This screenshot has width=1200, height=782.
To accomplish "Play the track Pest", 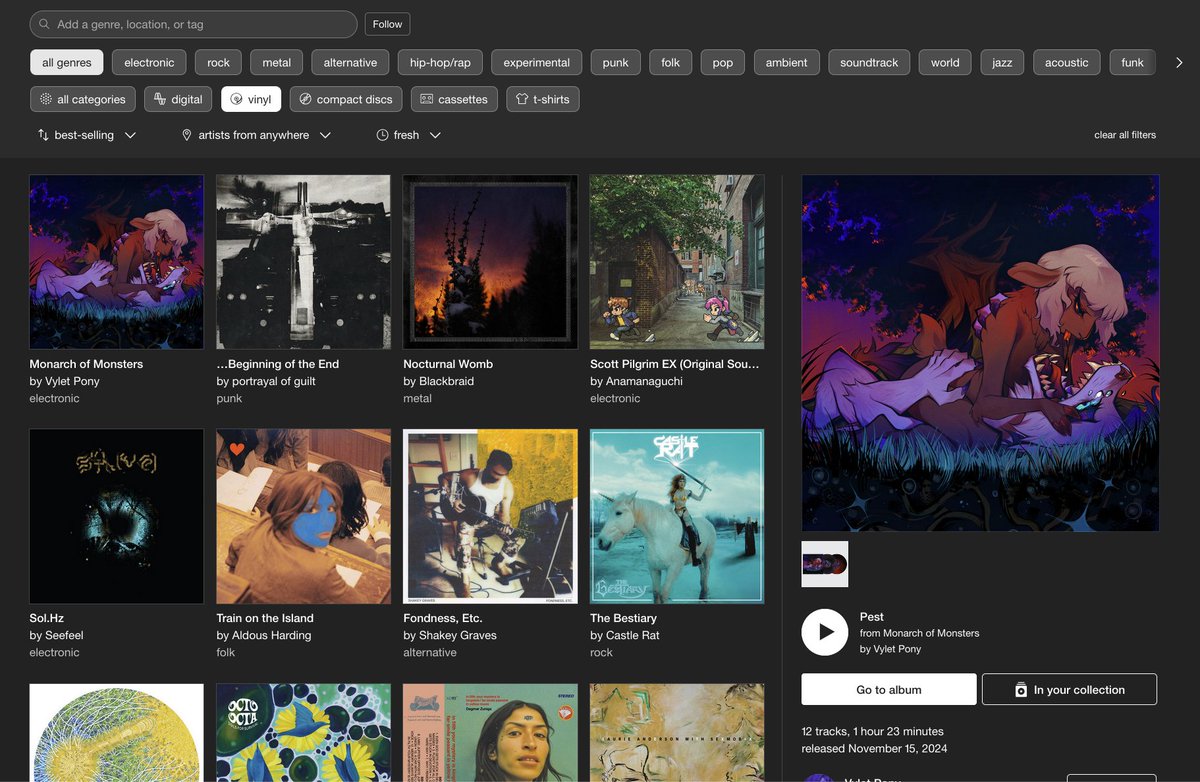I will point(825,632).
